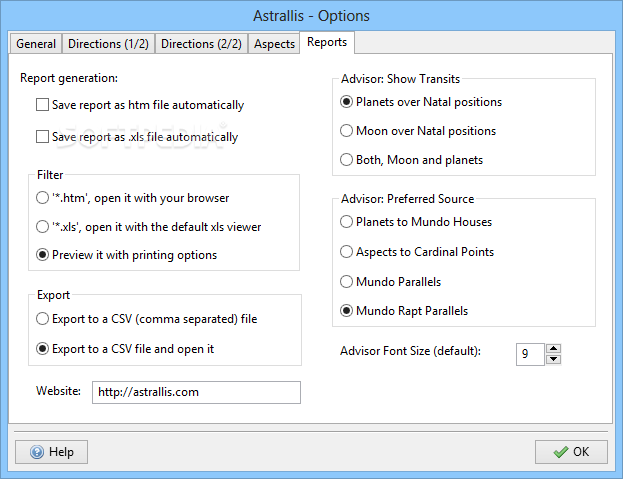The image size is (623, 479).
Task: Select Planets to Mundo Houses source
Action: 416,222
